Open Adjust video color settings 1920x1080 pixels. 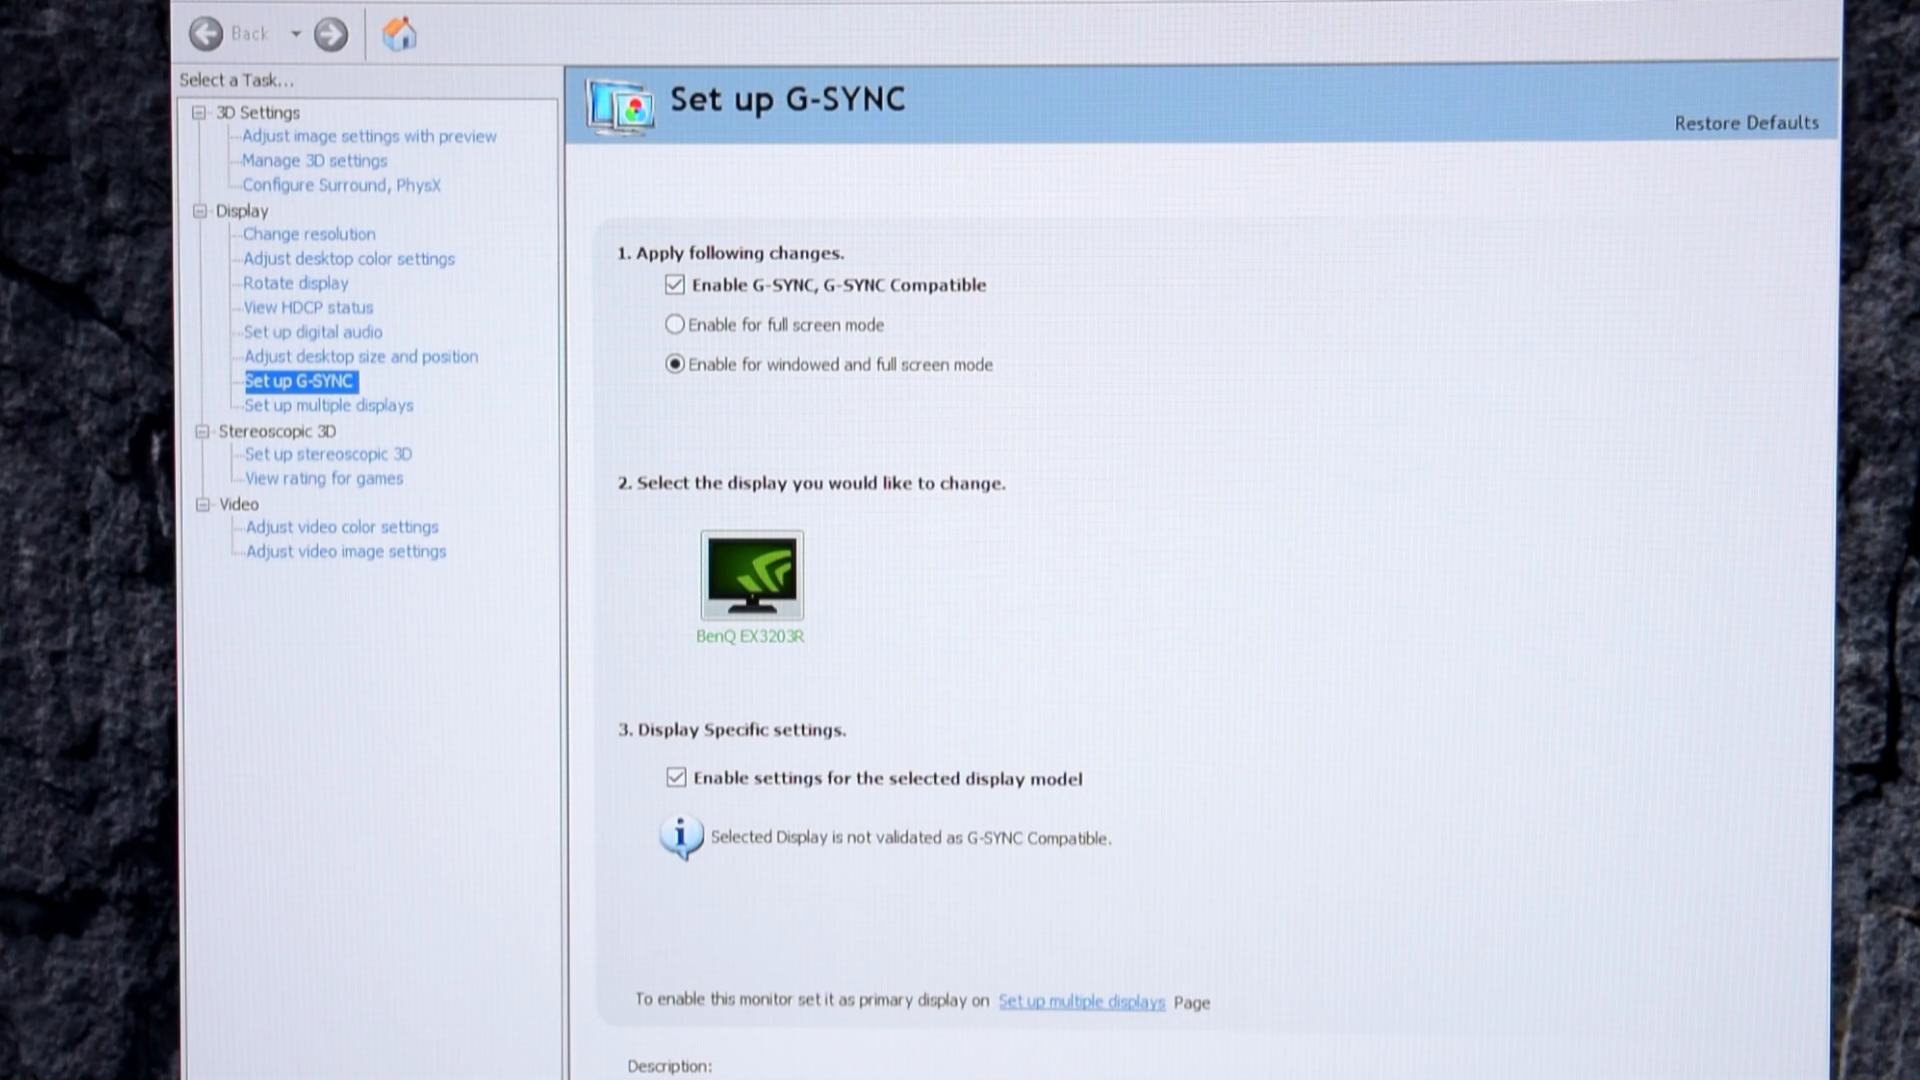(x=342, y=527)
